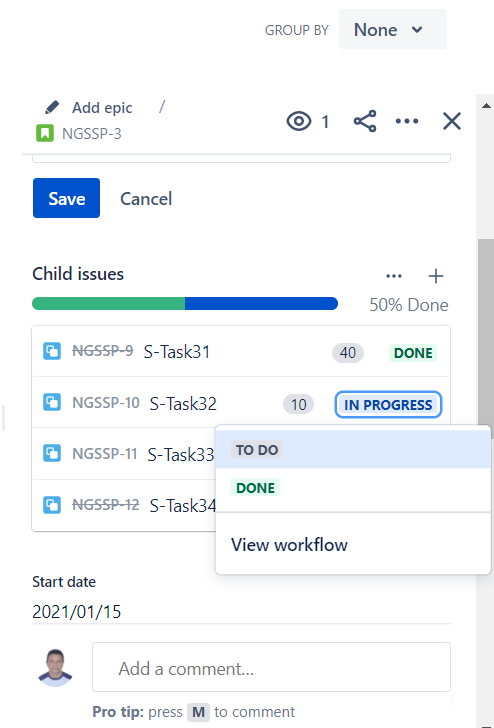Screen dimensions: 494x728
Task: Click the Save button
Action: [66, 198]
